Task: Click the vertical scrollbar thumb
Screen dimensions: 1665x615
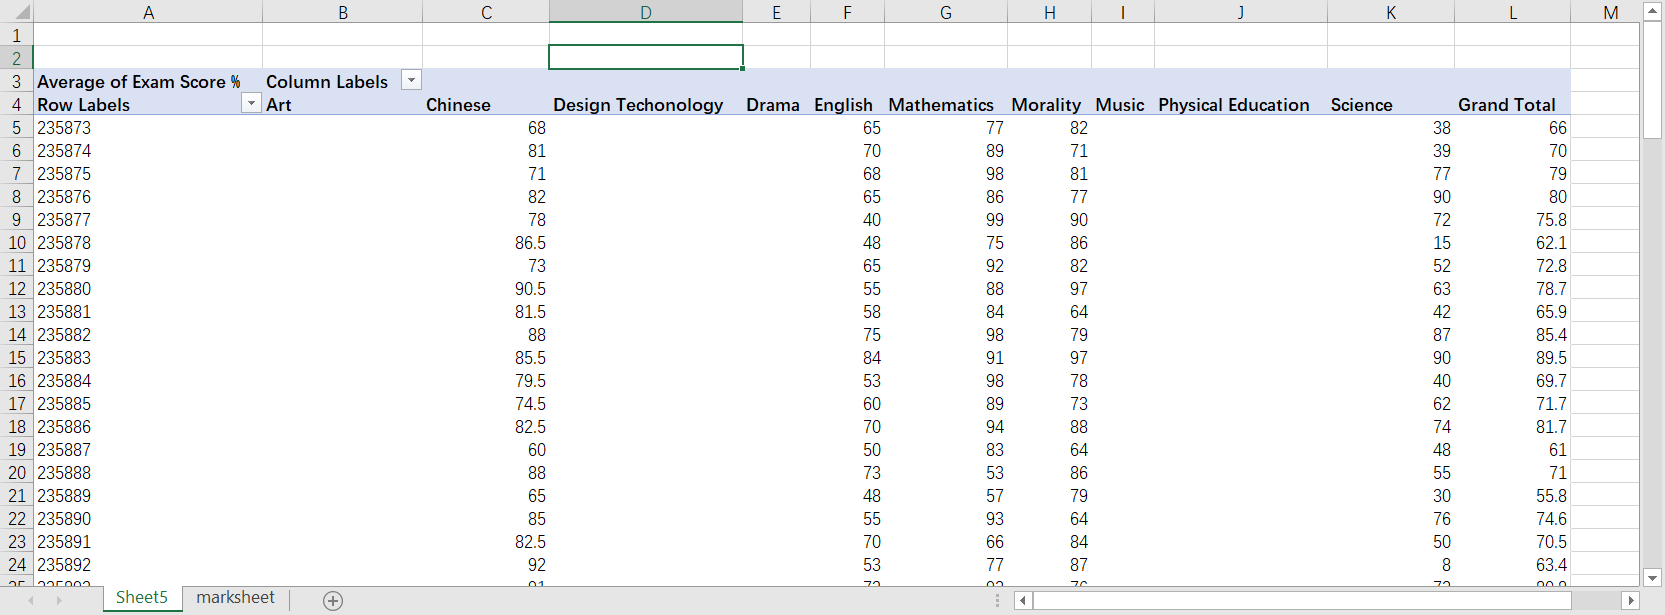Action: (1652, 80)
